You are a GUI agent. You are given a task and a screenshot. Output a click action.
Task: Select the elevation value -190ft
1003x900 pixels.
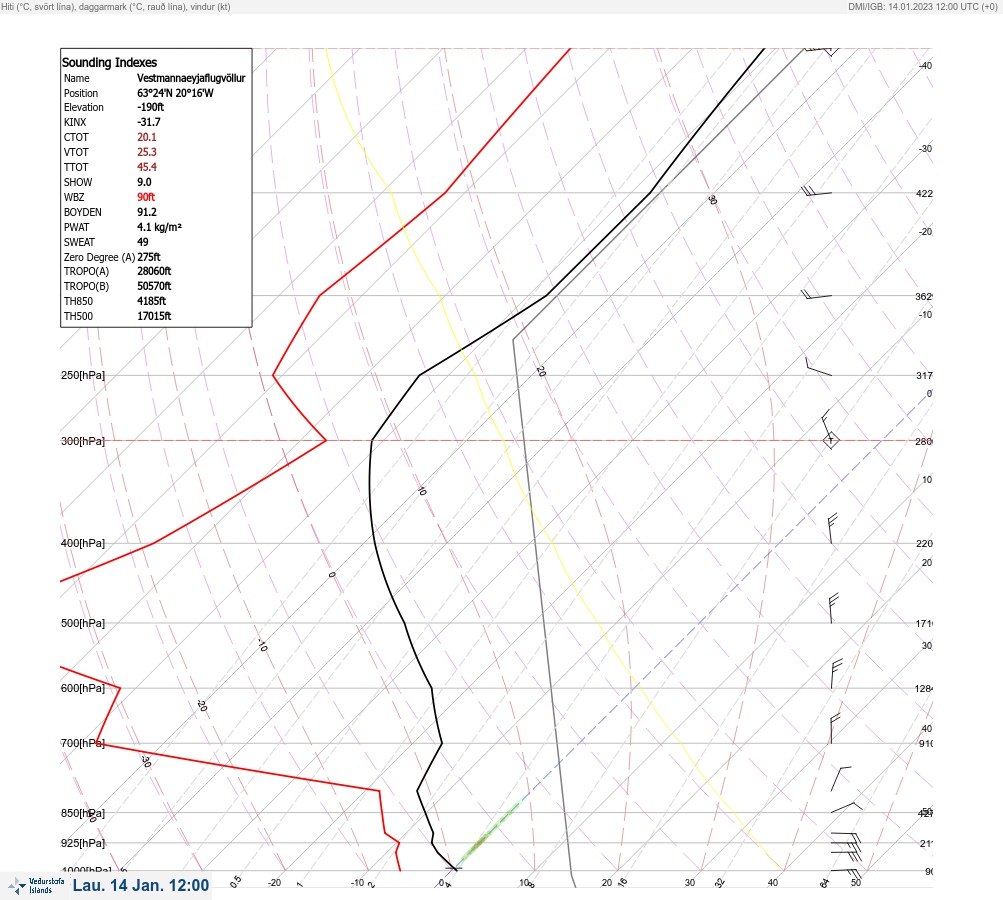[x=150, y=107]
